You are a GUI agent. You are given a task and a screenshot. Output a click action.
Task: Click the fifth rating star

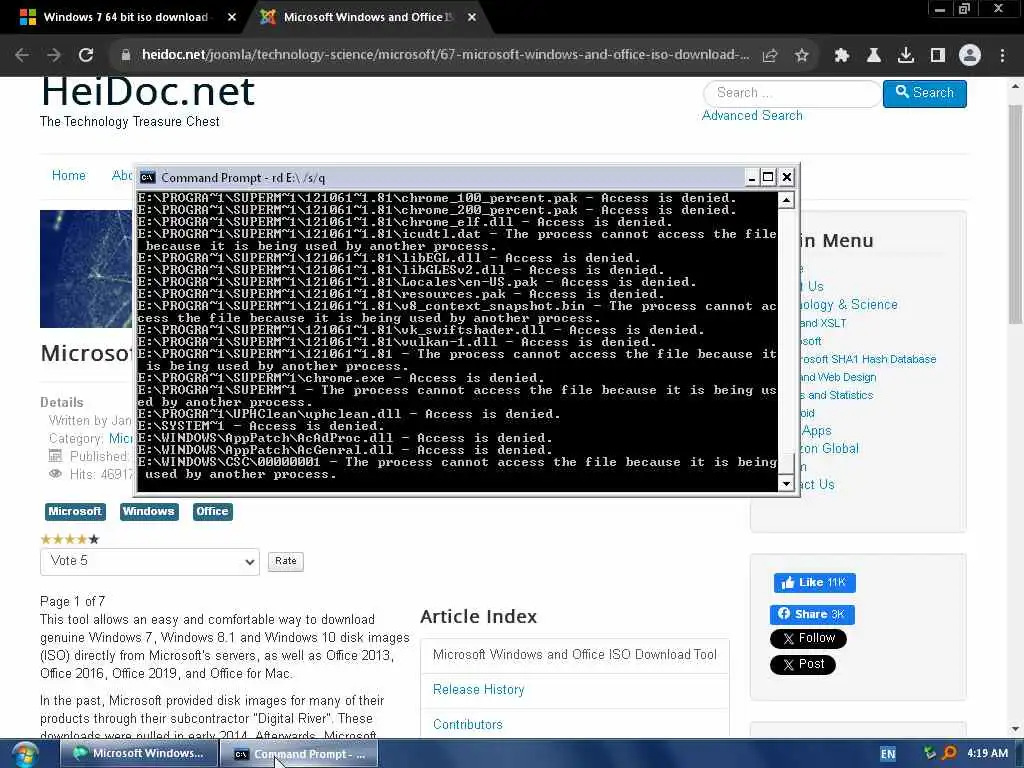[x=94, y=539]
